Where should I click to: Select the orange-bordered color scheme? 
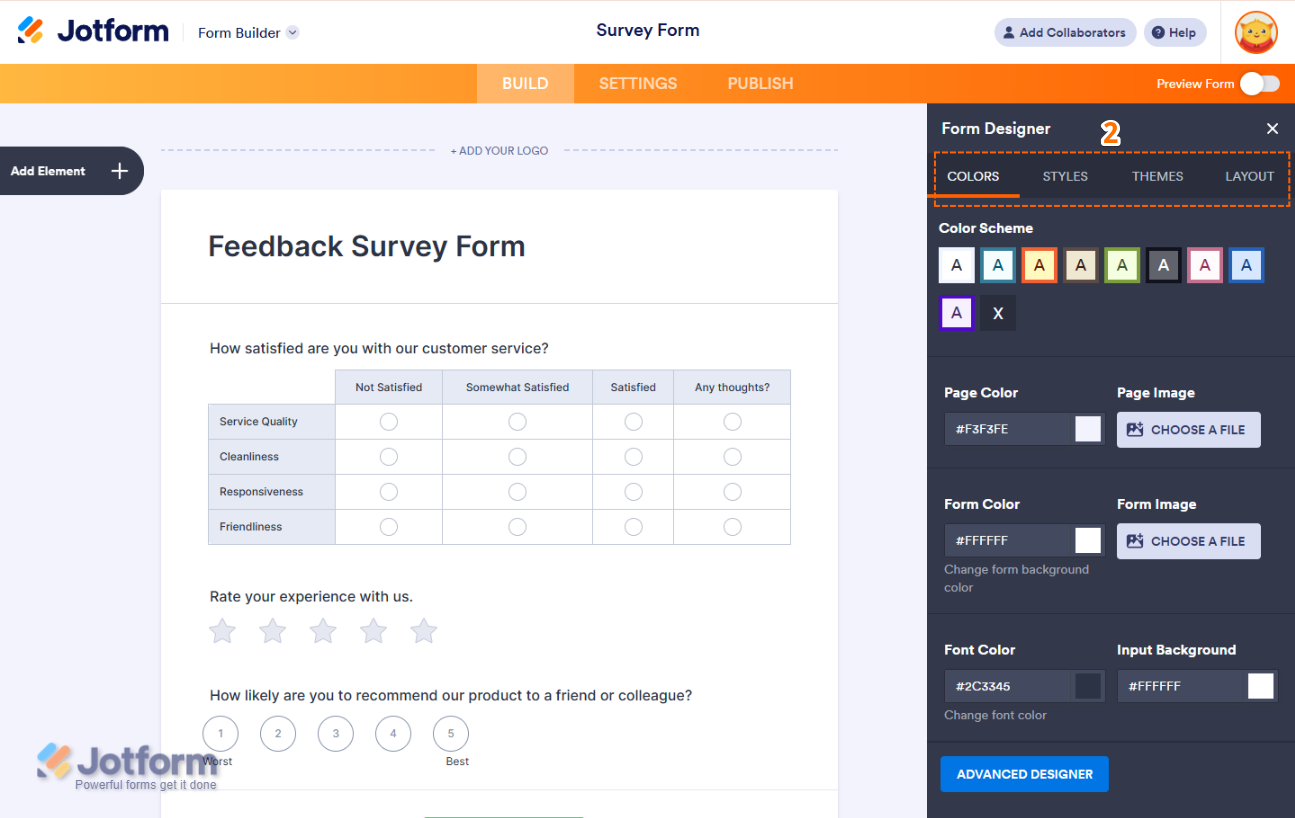[1039, 266]
